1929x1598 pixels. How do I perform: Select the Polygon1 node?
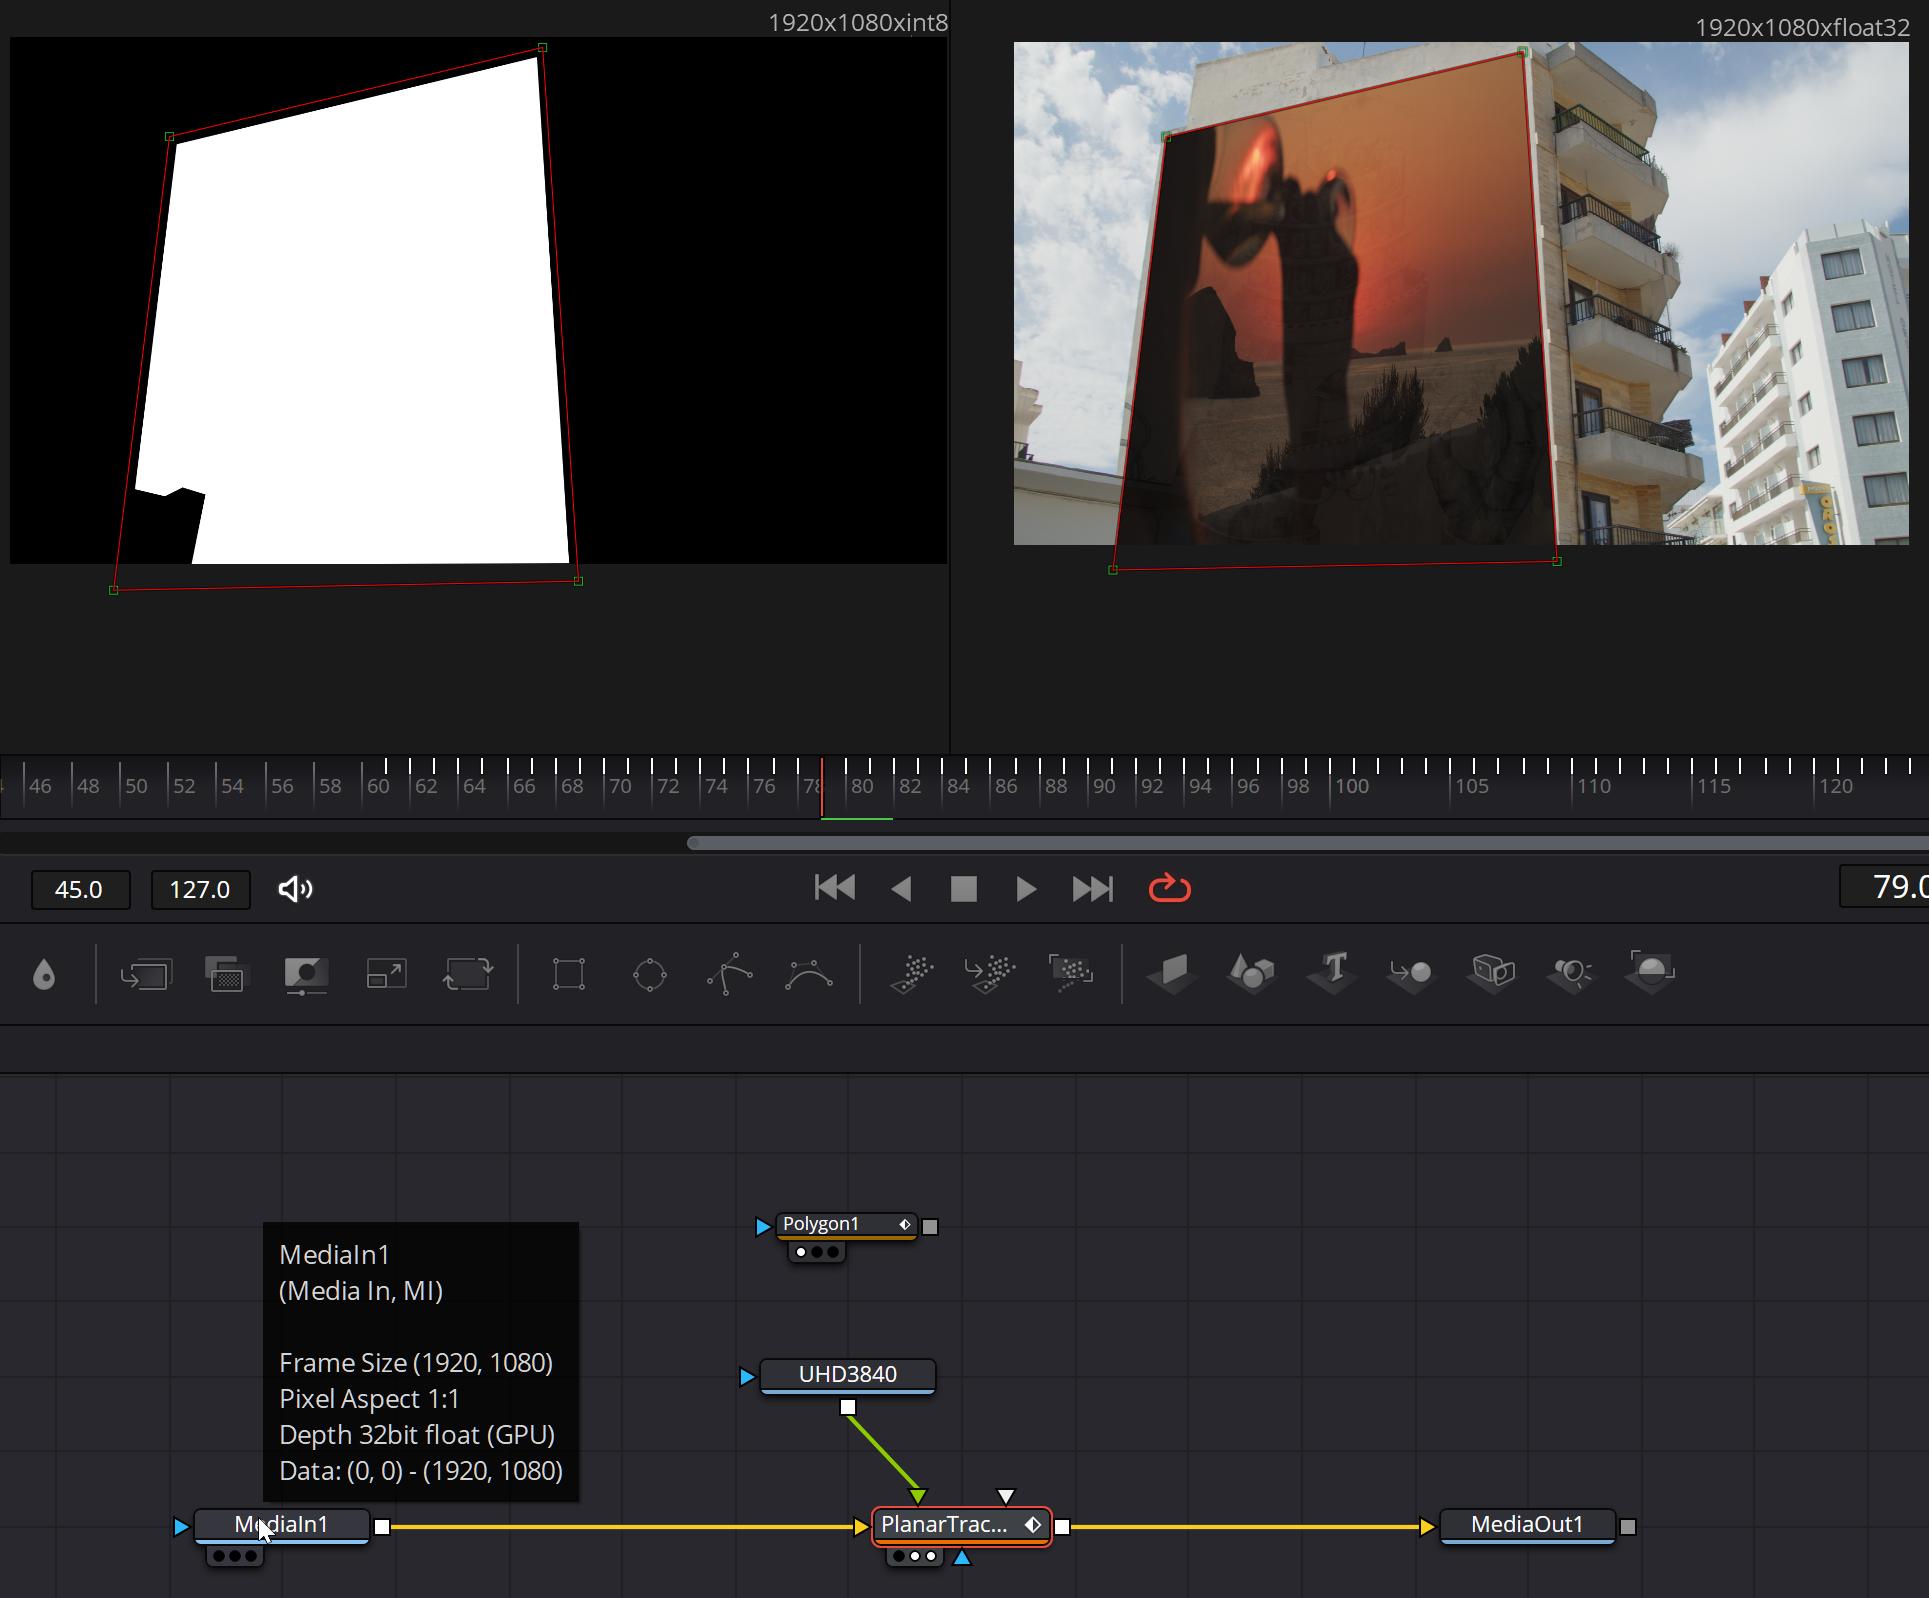[846, 1225]
